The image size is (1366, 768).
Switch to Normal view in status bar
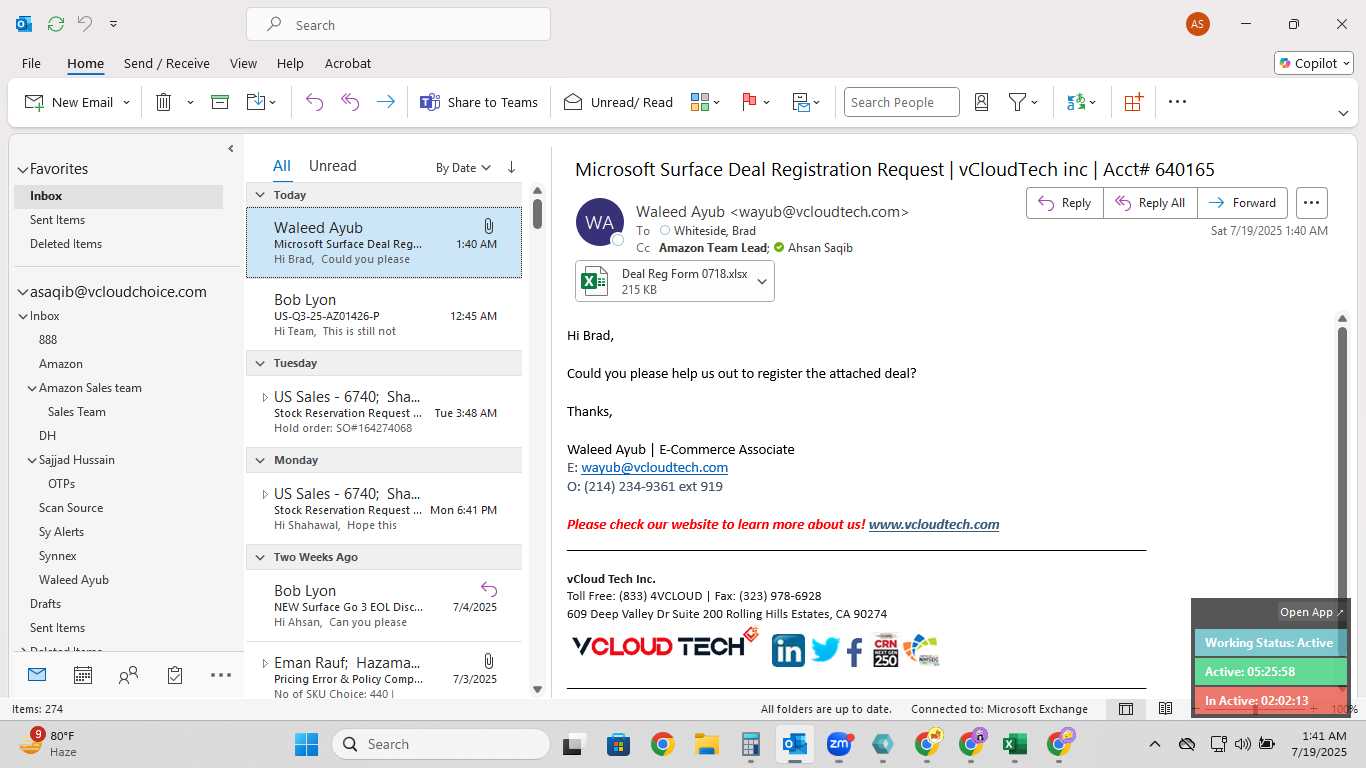point(1126,709)
